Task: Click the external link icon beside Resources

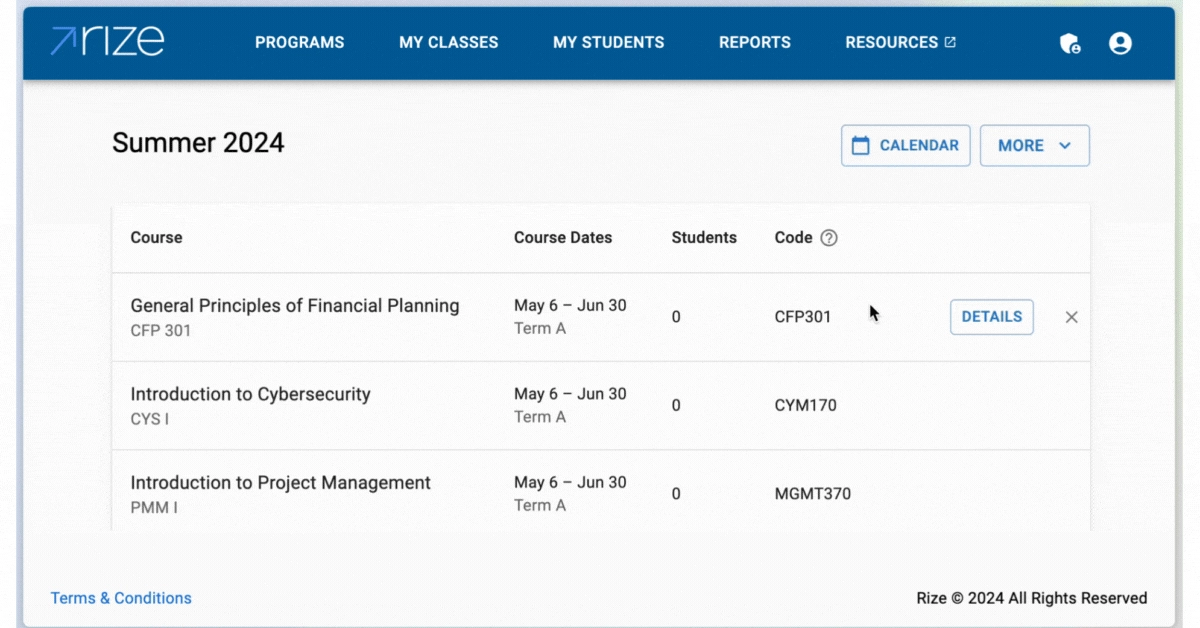Action: coord(950,42)
